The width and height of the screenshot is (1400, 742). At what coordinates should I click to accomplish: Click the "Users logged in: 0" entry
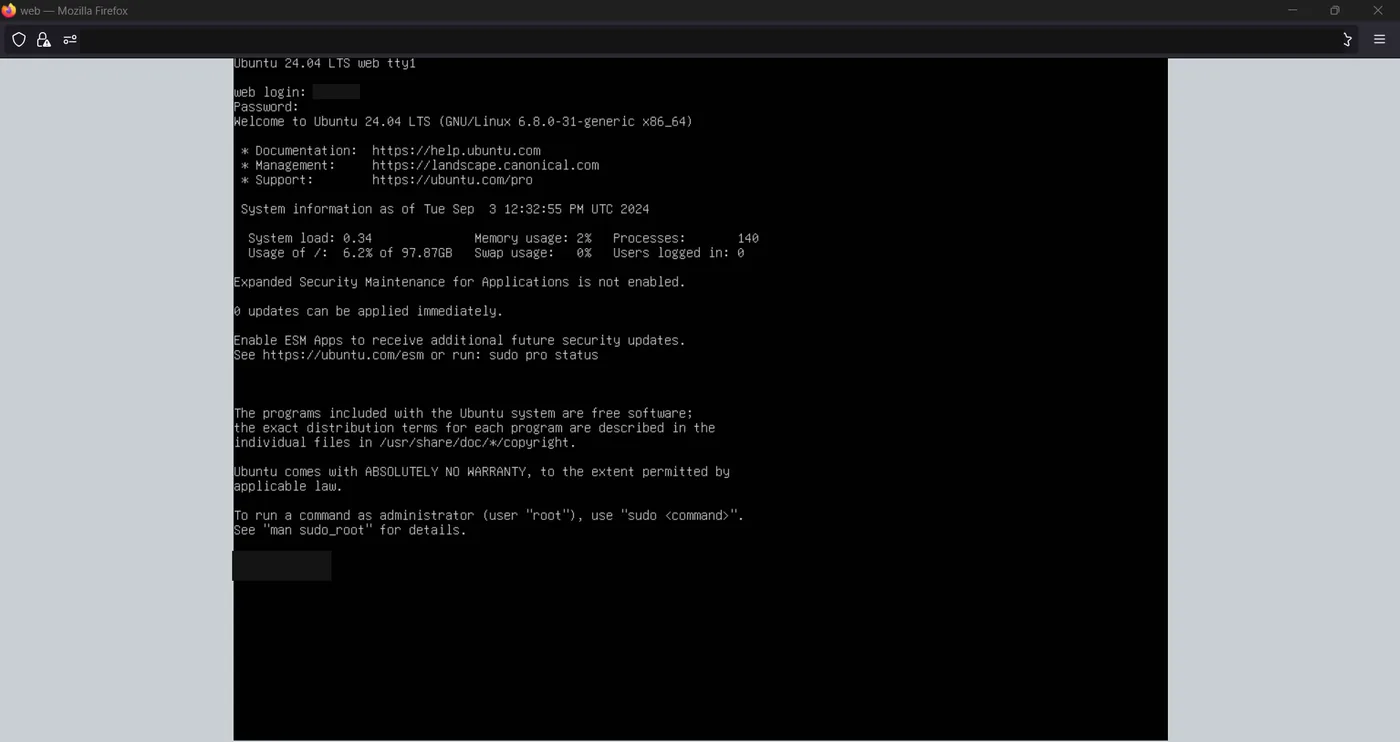click(678, 253)
